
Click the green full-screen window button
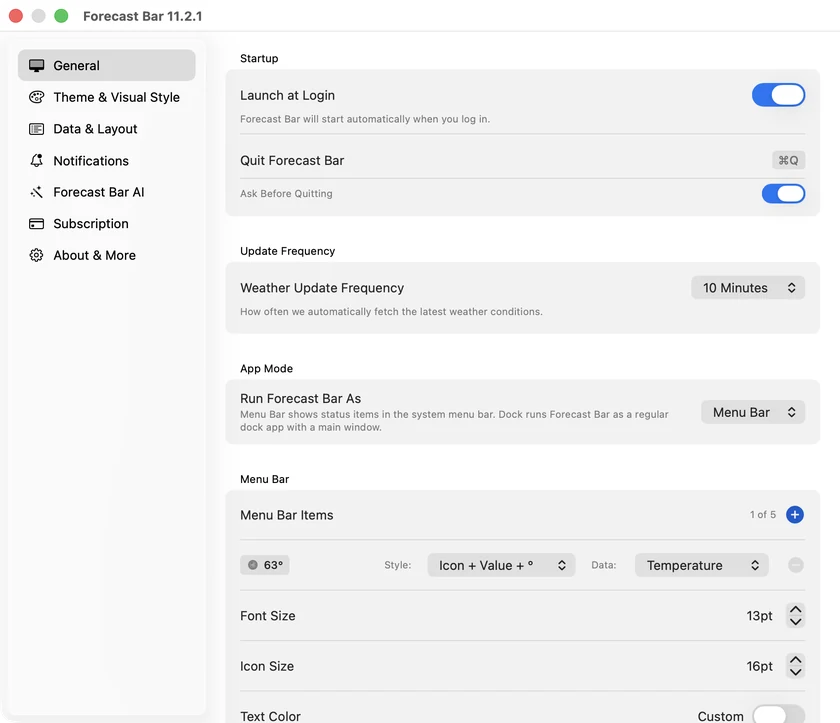[61, 16]
